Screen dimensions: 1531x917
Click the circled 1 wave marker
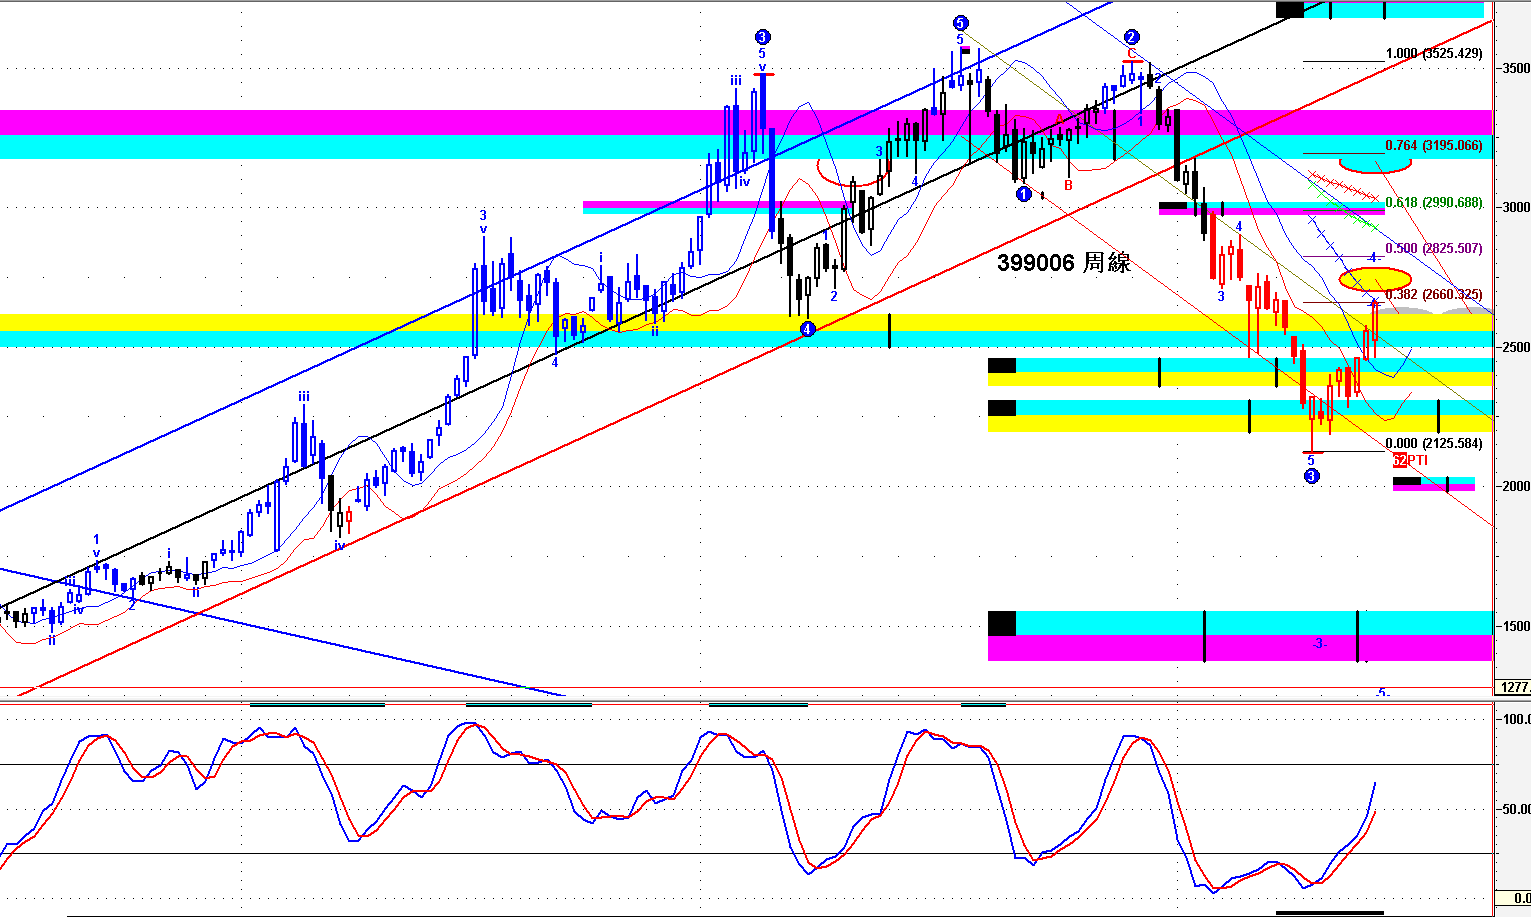pos(1023,194)
